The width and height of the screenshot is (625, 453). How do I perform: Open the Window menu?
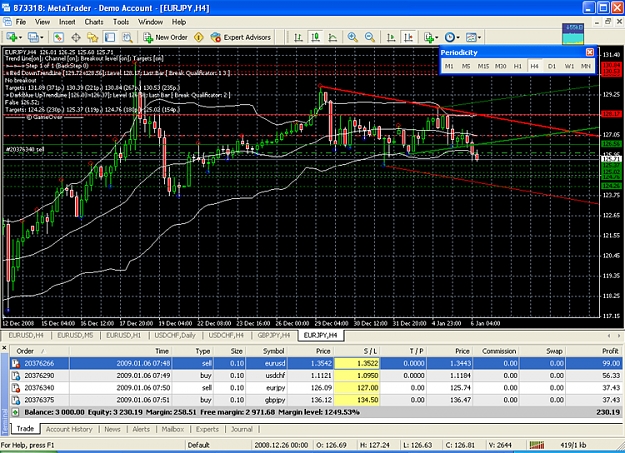click(150, 22)
